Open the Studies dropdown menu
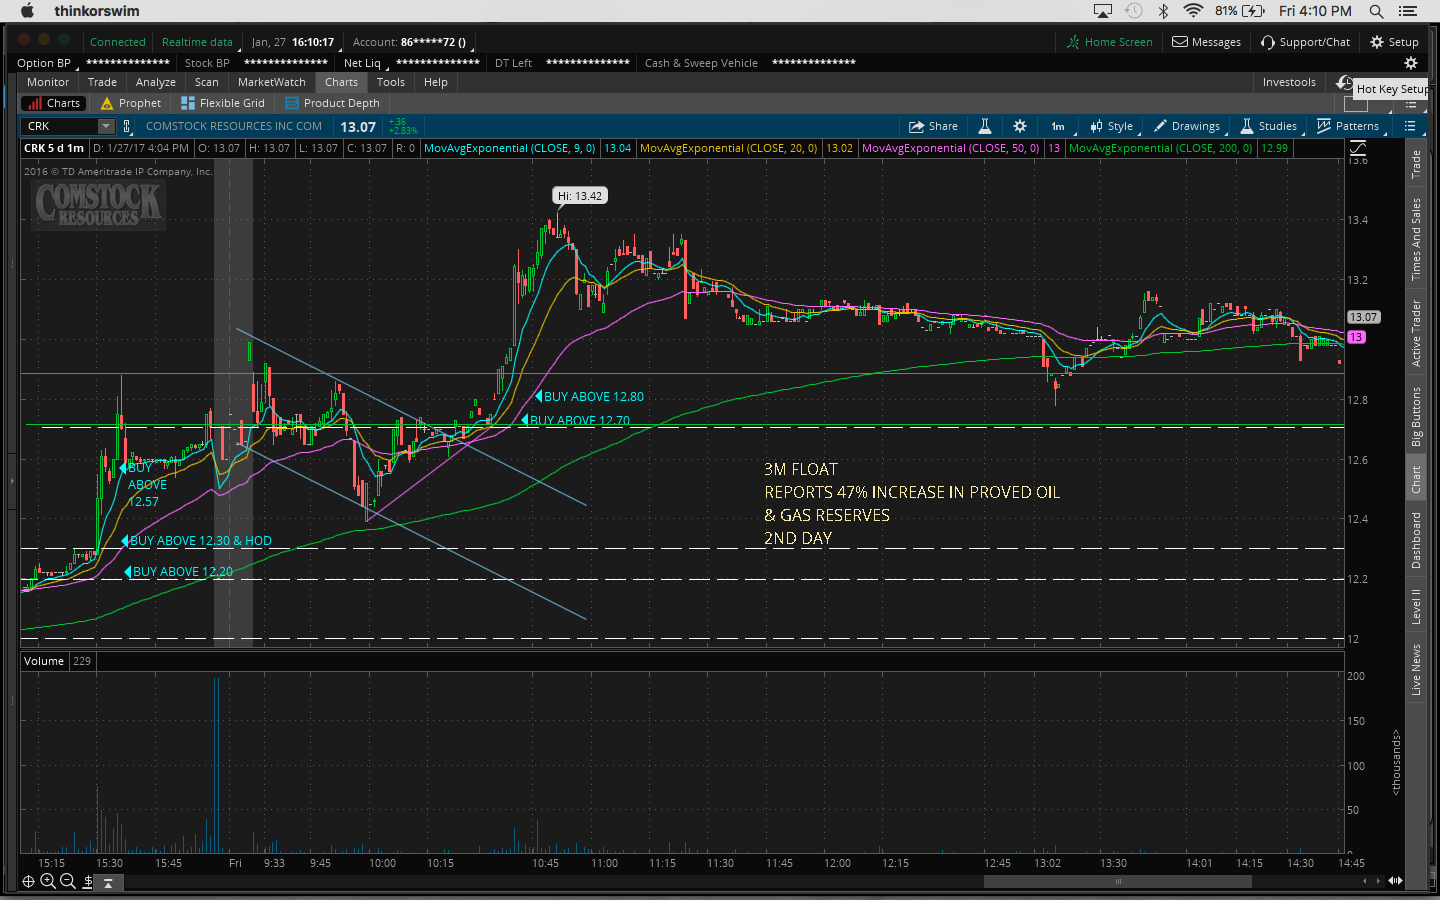 [1269, 126]
